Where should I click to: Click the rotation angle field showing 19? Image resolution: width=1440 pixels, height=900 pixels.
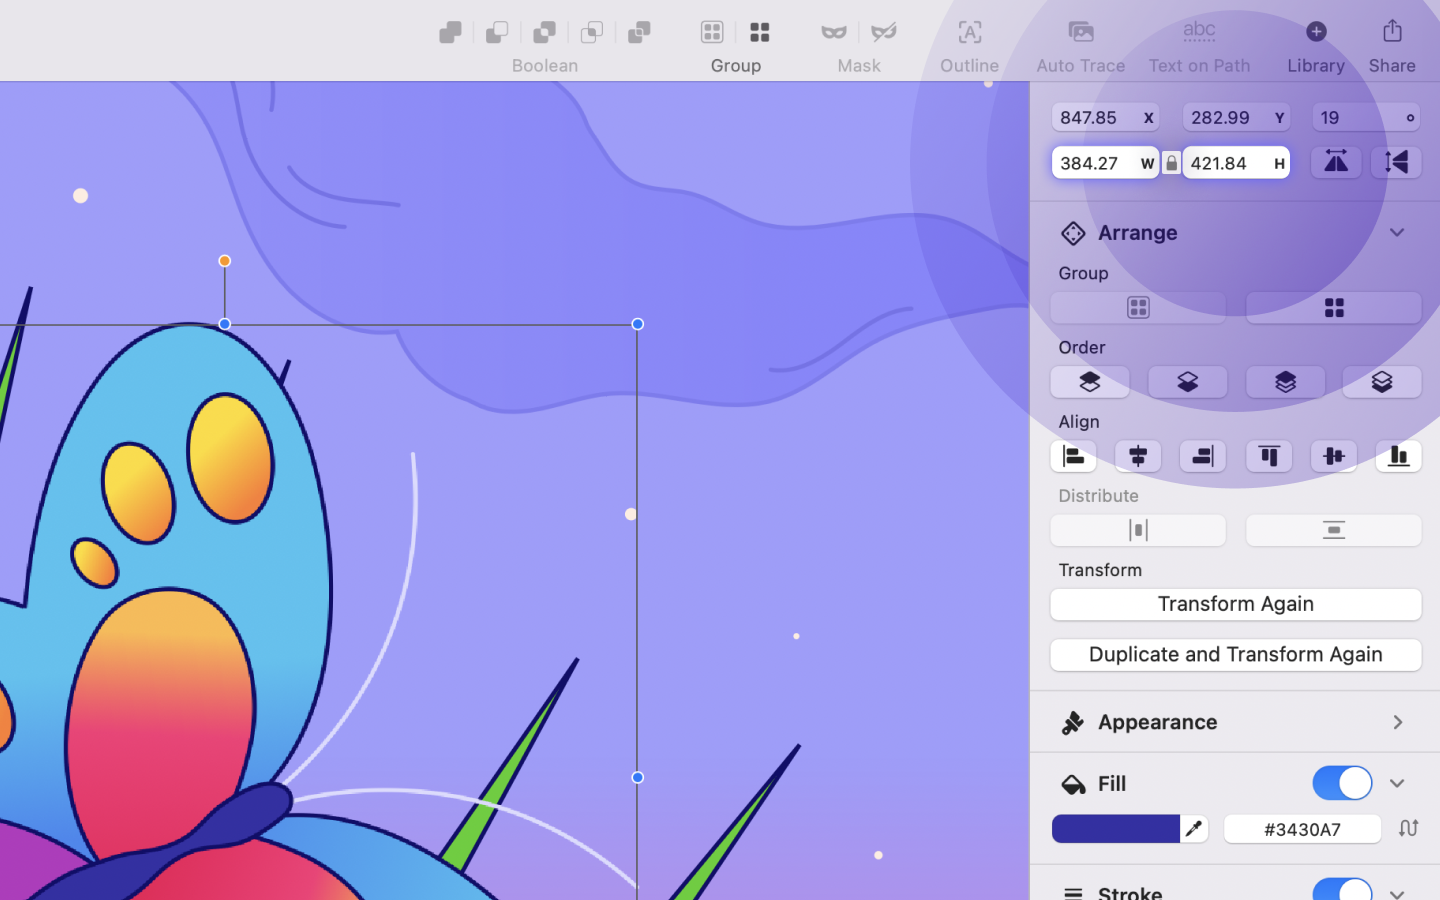[x=1366, y=117]
